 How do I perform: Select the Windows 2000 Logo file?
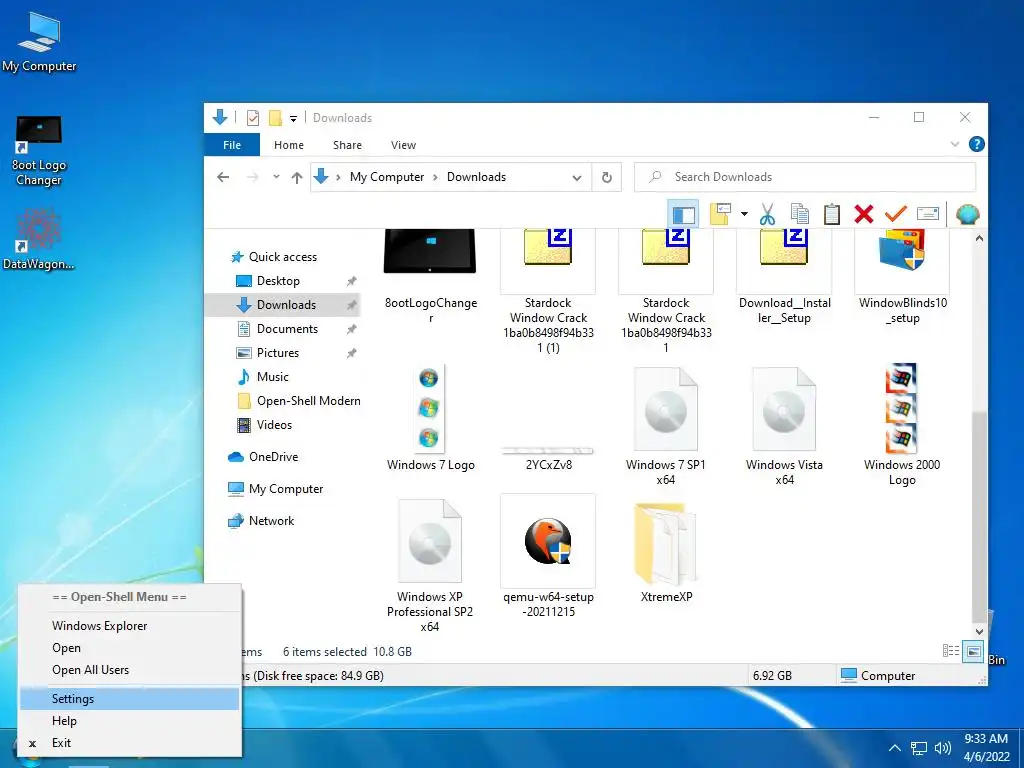(x=902, y=424)
